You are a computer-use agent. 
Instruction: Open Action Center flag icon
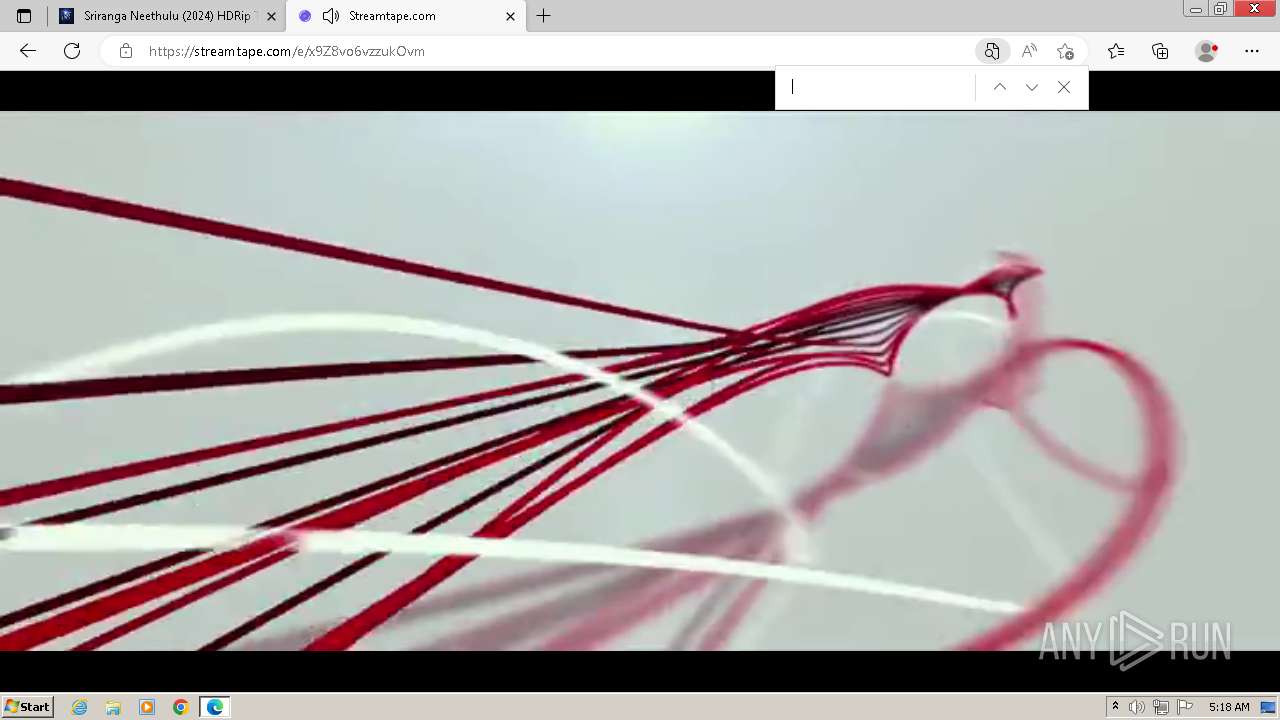tap(1185, 707)
